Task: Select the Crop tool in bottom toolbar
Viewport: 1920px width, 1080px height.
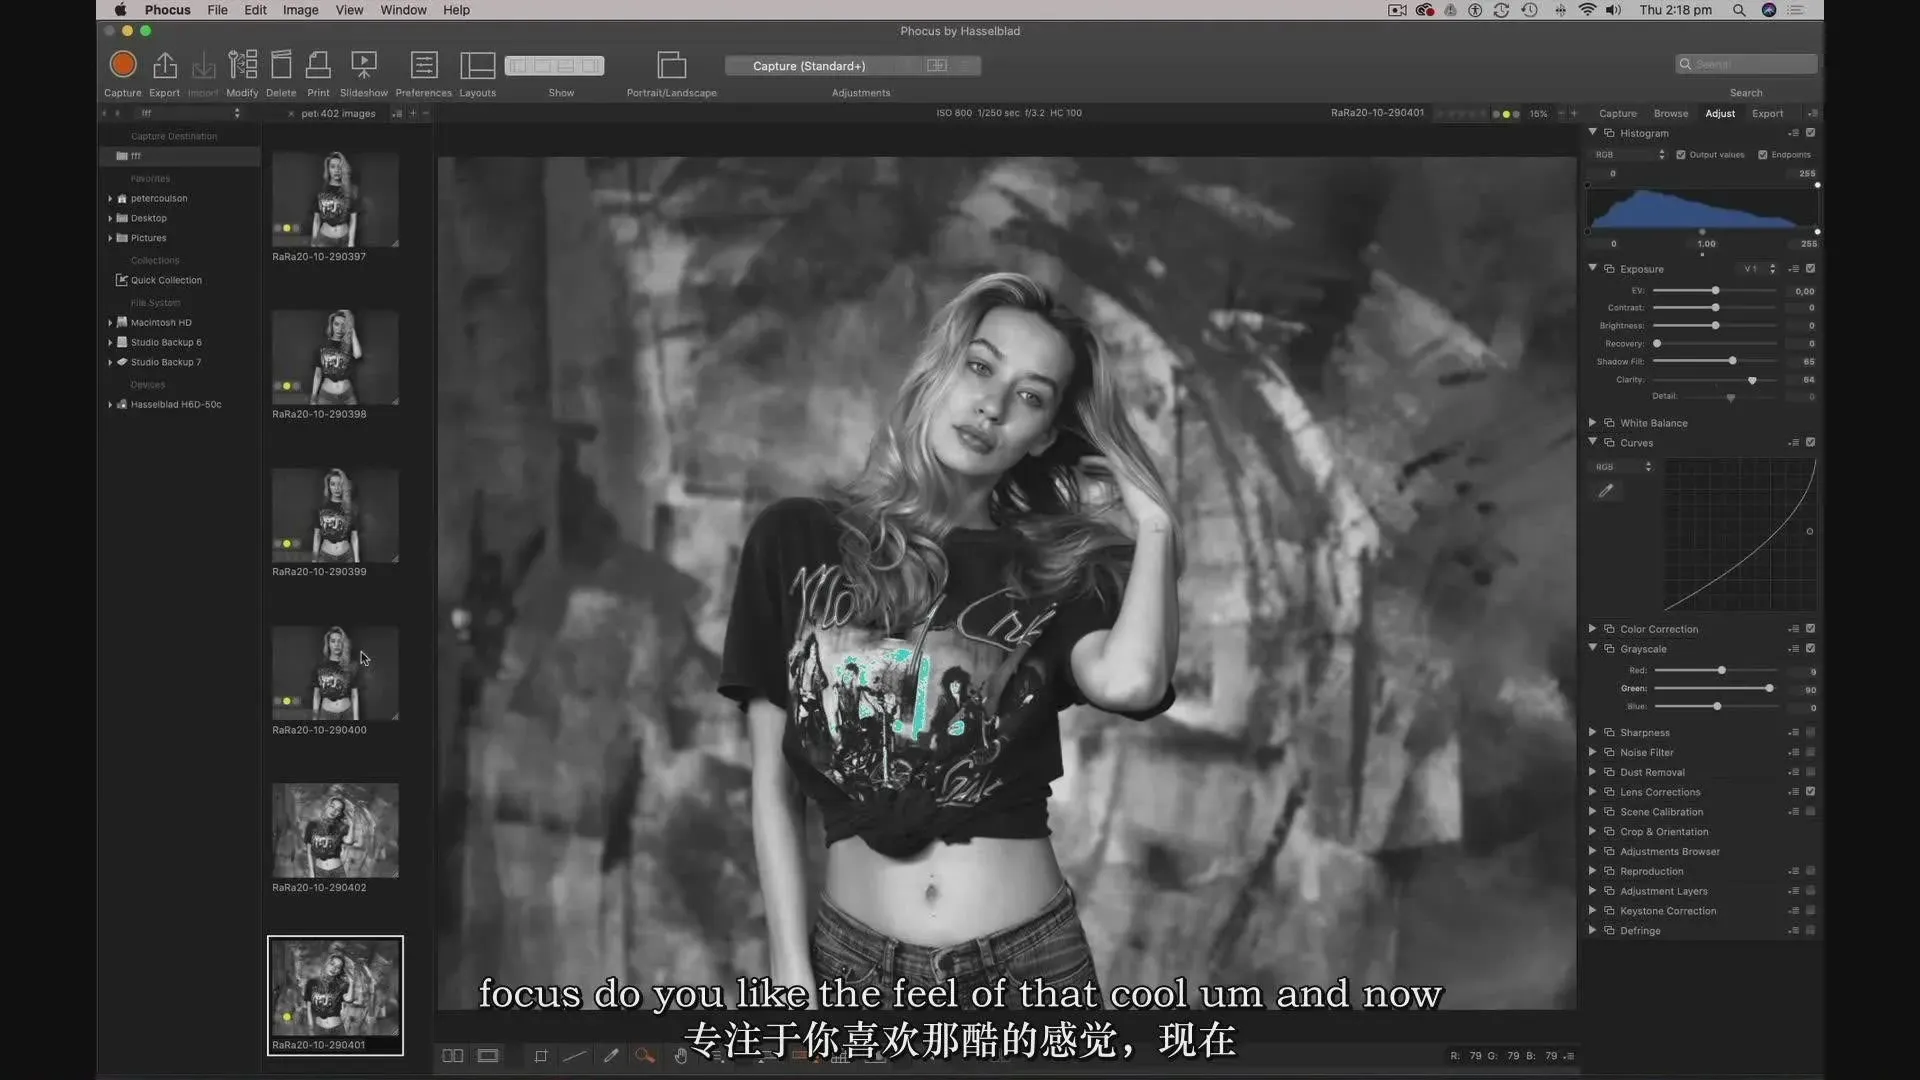Action: pyautogui.click(x=541, y=1056)
